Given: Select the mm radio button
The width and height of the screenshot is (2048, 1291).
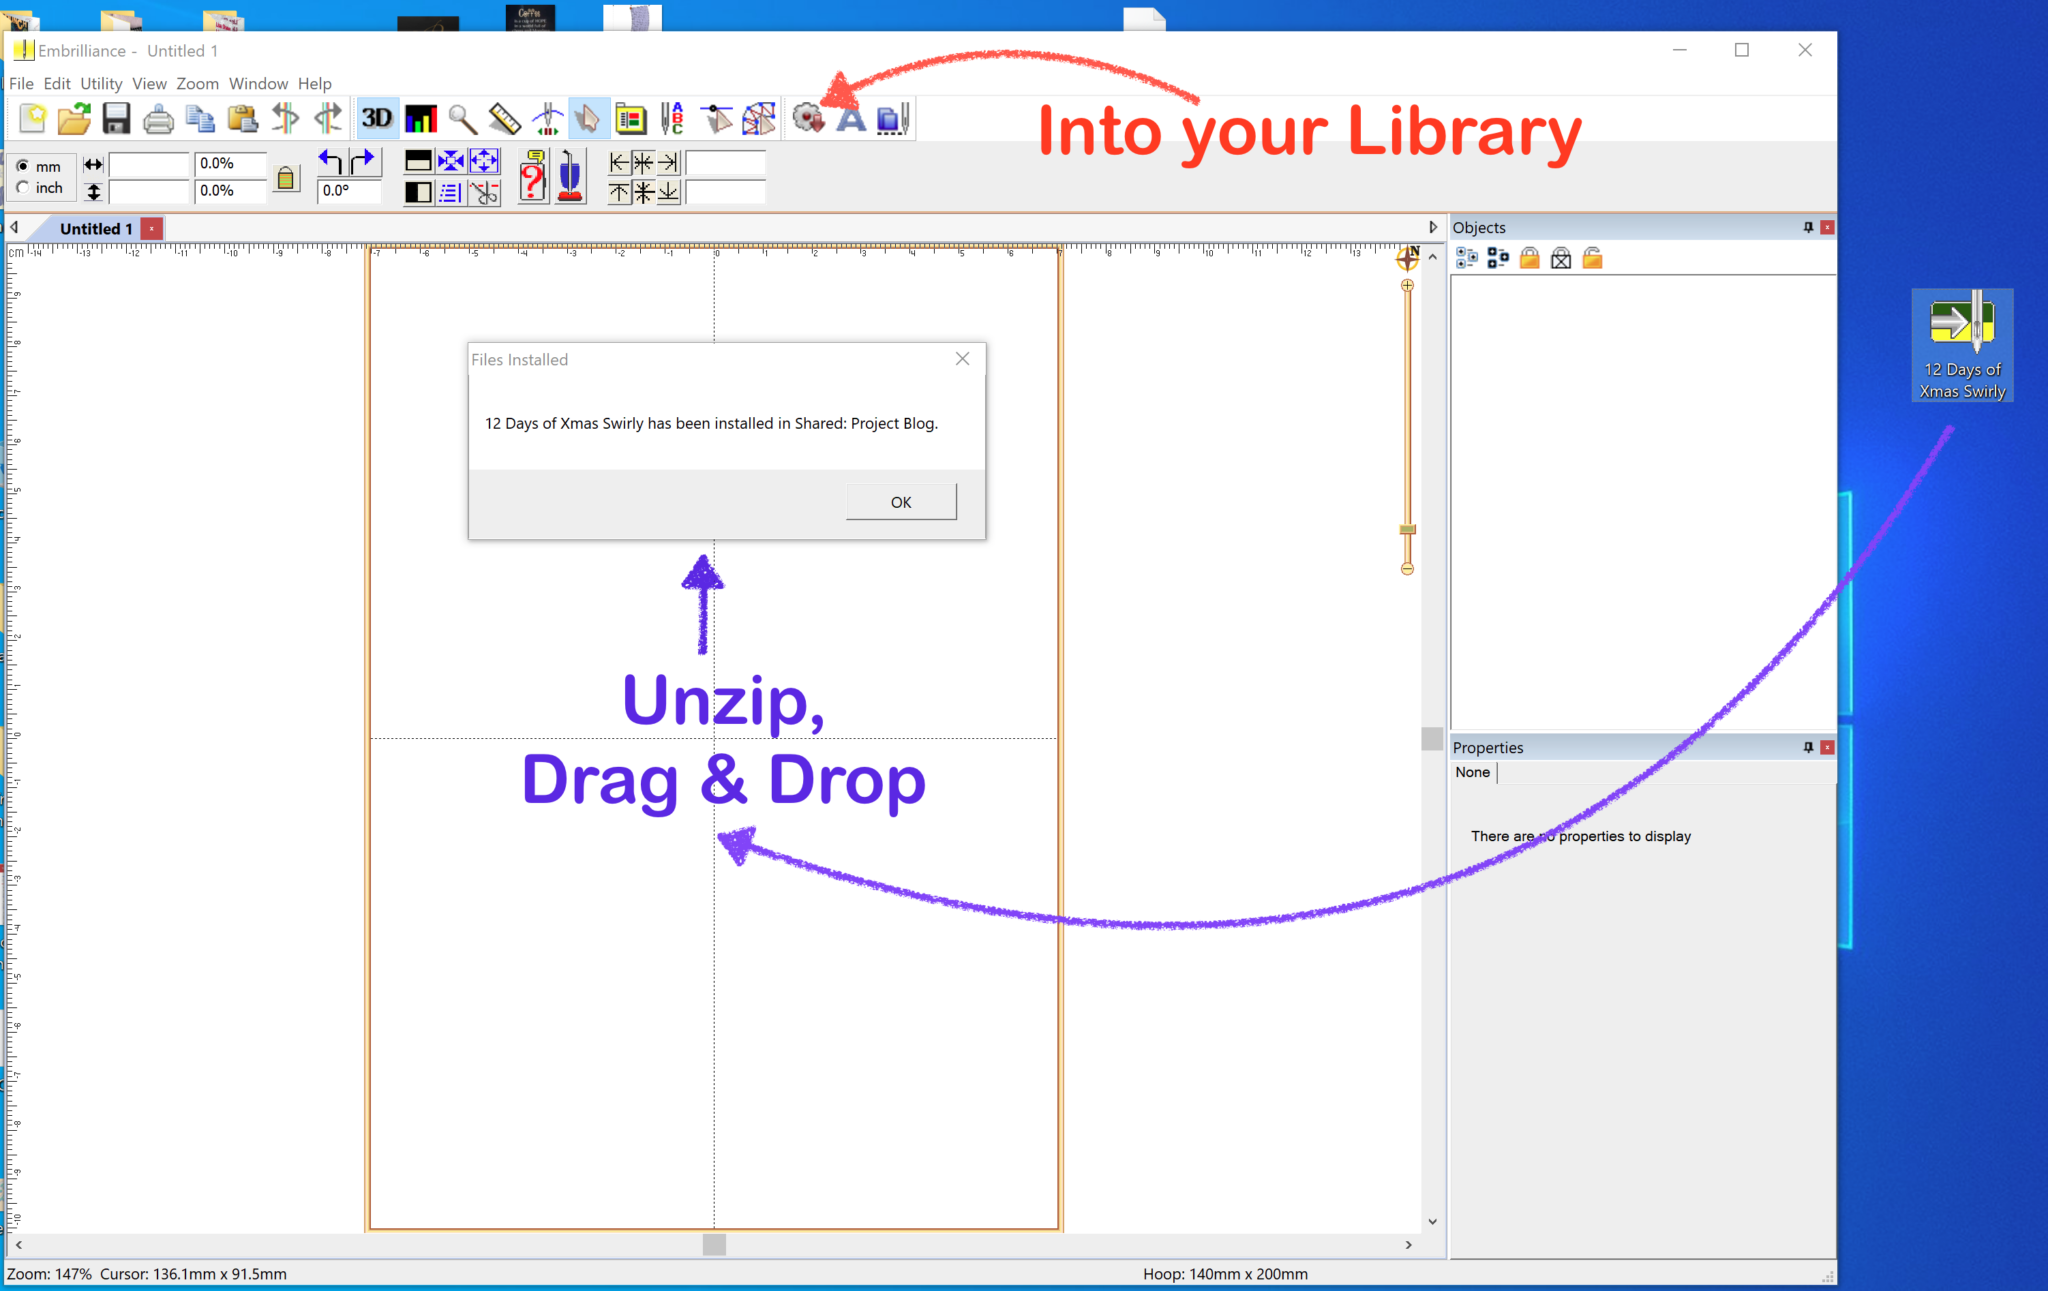Looking at the screenshot, I should coord(23,166).
